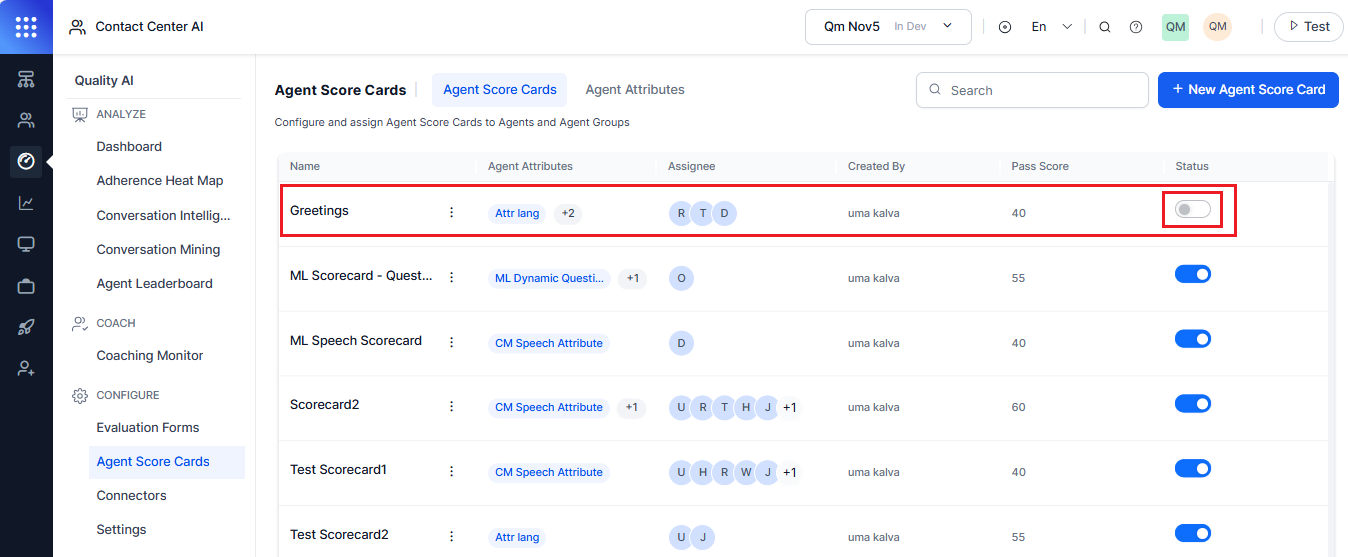Screen dimensions: 1348x557
Task: Disable the ML Speech Scorecard status toggle
Action: pos(1192,339)
